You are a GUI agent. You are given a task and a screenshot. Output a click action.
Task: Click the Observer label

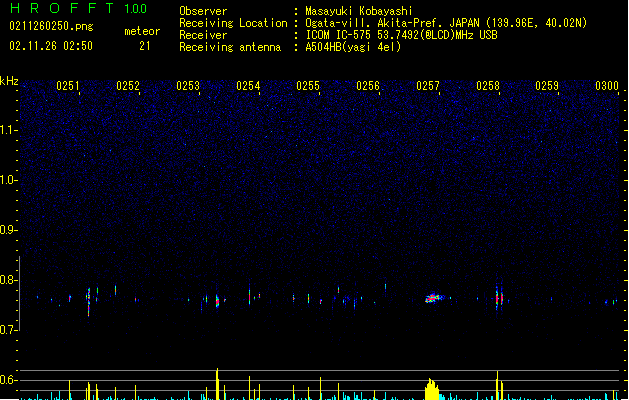point(203,11)
